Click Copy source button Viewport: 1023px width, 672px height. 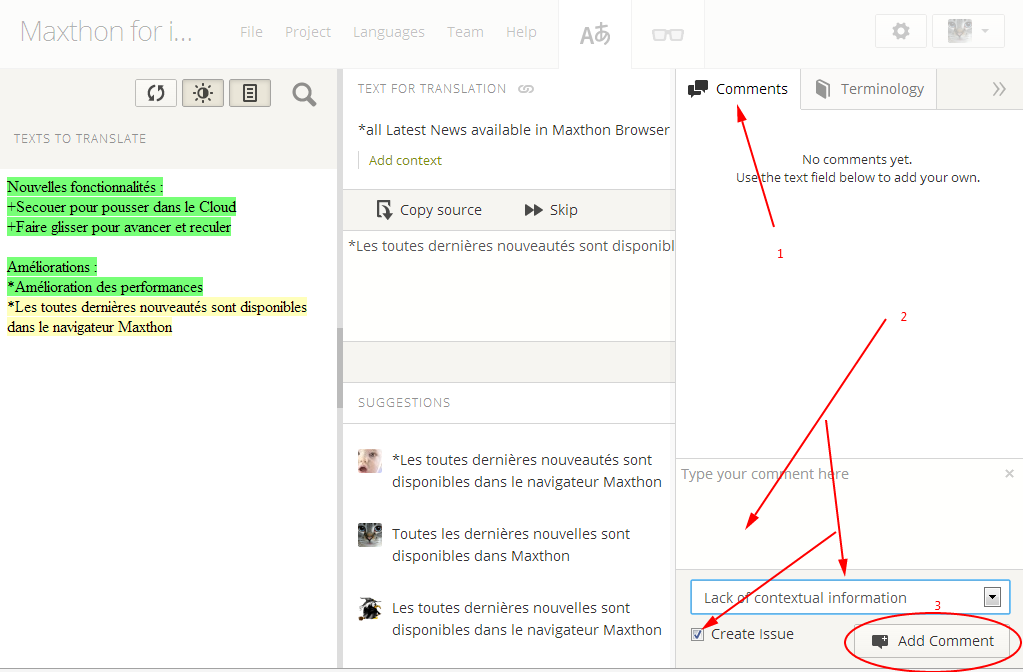point(429,210)
